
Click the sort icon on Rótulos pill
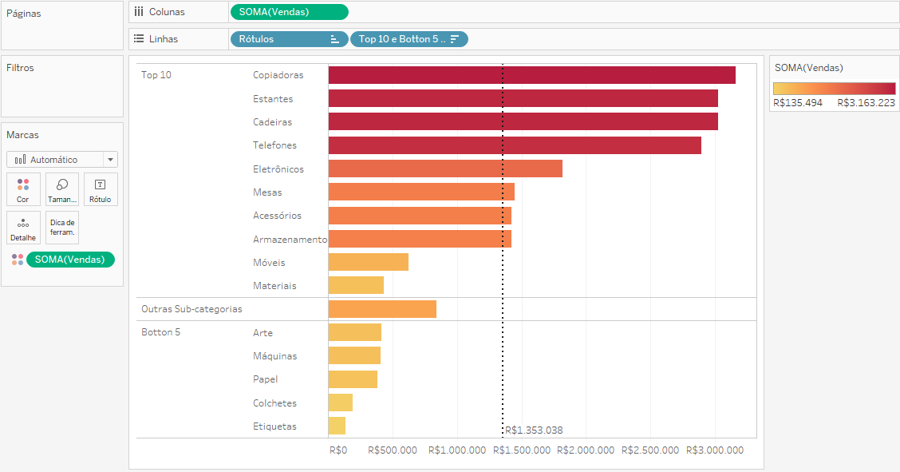tap(335, 39)
